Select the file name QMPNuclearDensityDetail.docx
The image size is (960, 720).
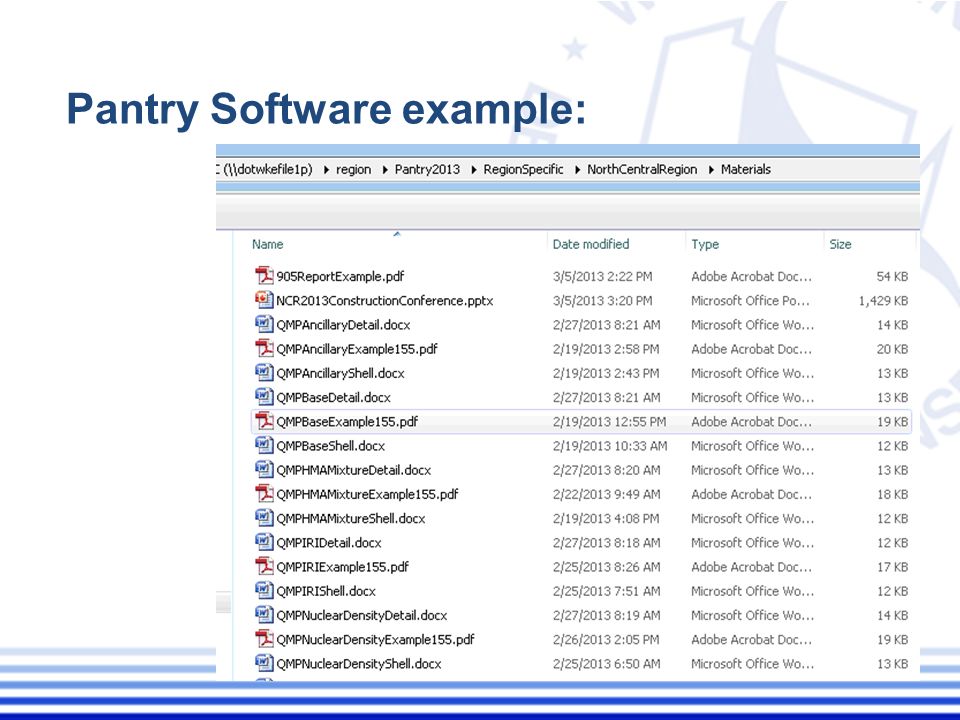pyautogui.click(x=361, y=615)
